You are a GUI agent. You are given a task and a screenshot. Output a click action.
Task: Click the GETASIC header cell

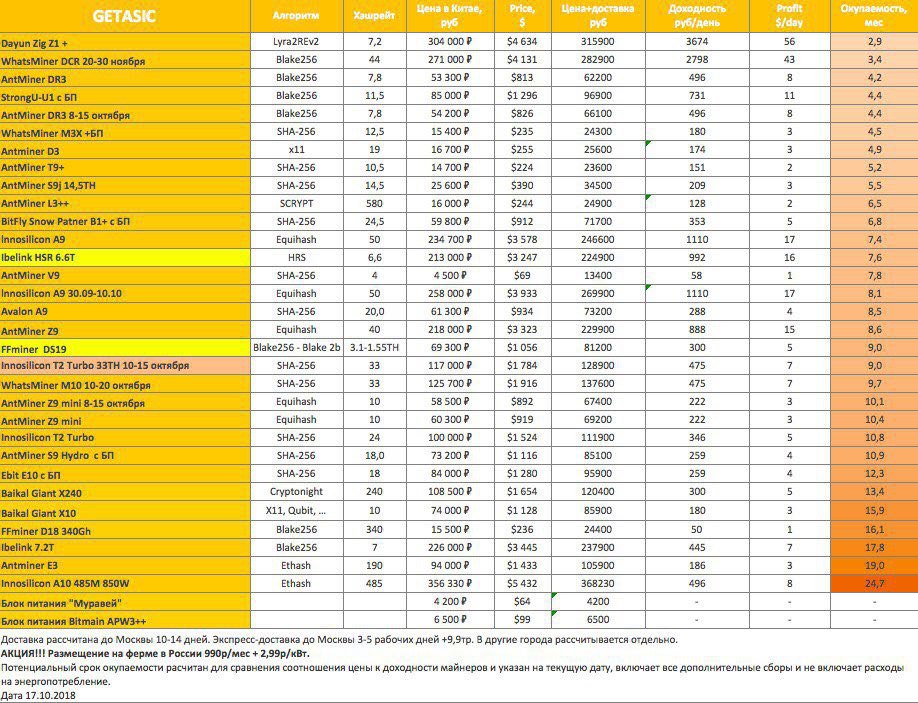(x=125, y=16)
